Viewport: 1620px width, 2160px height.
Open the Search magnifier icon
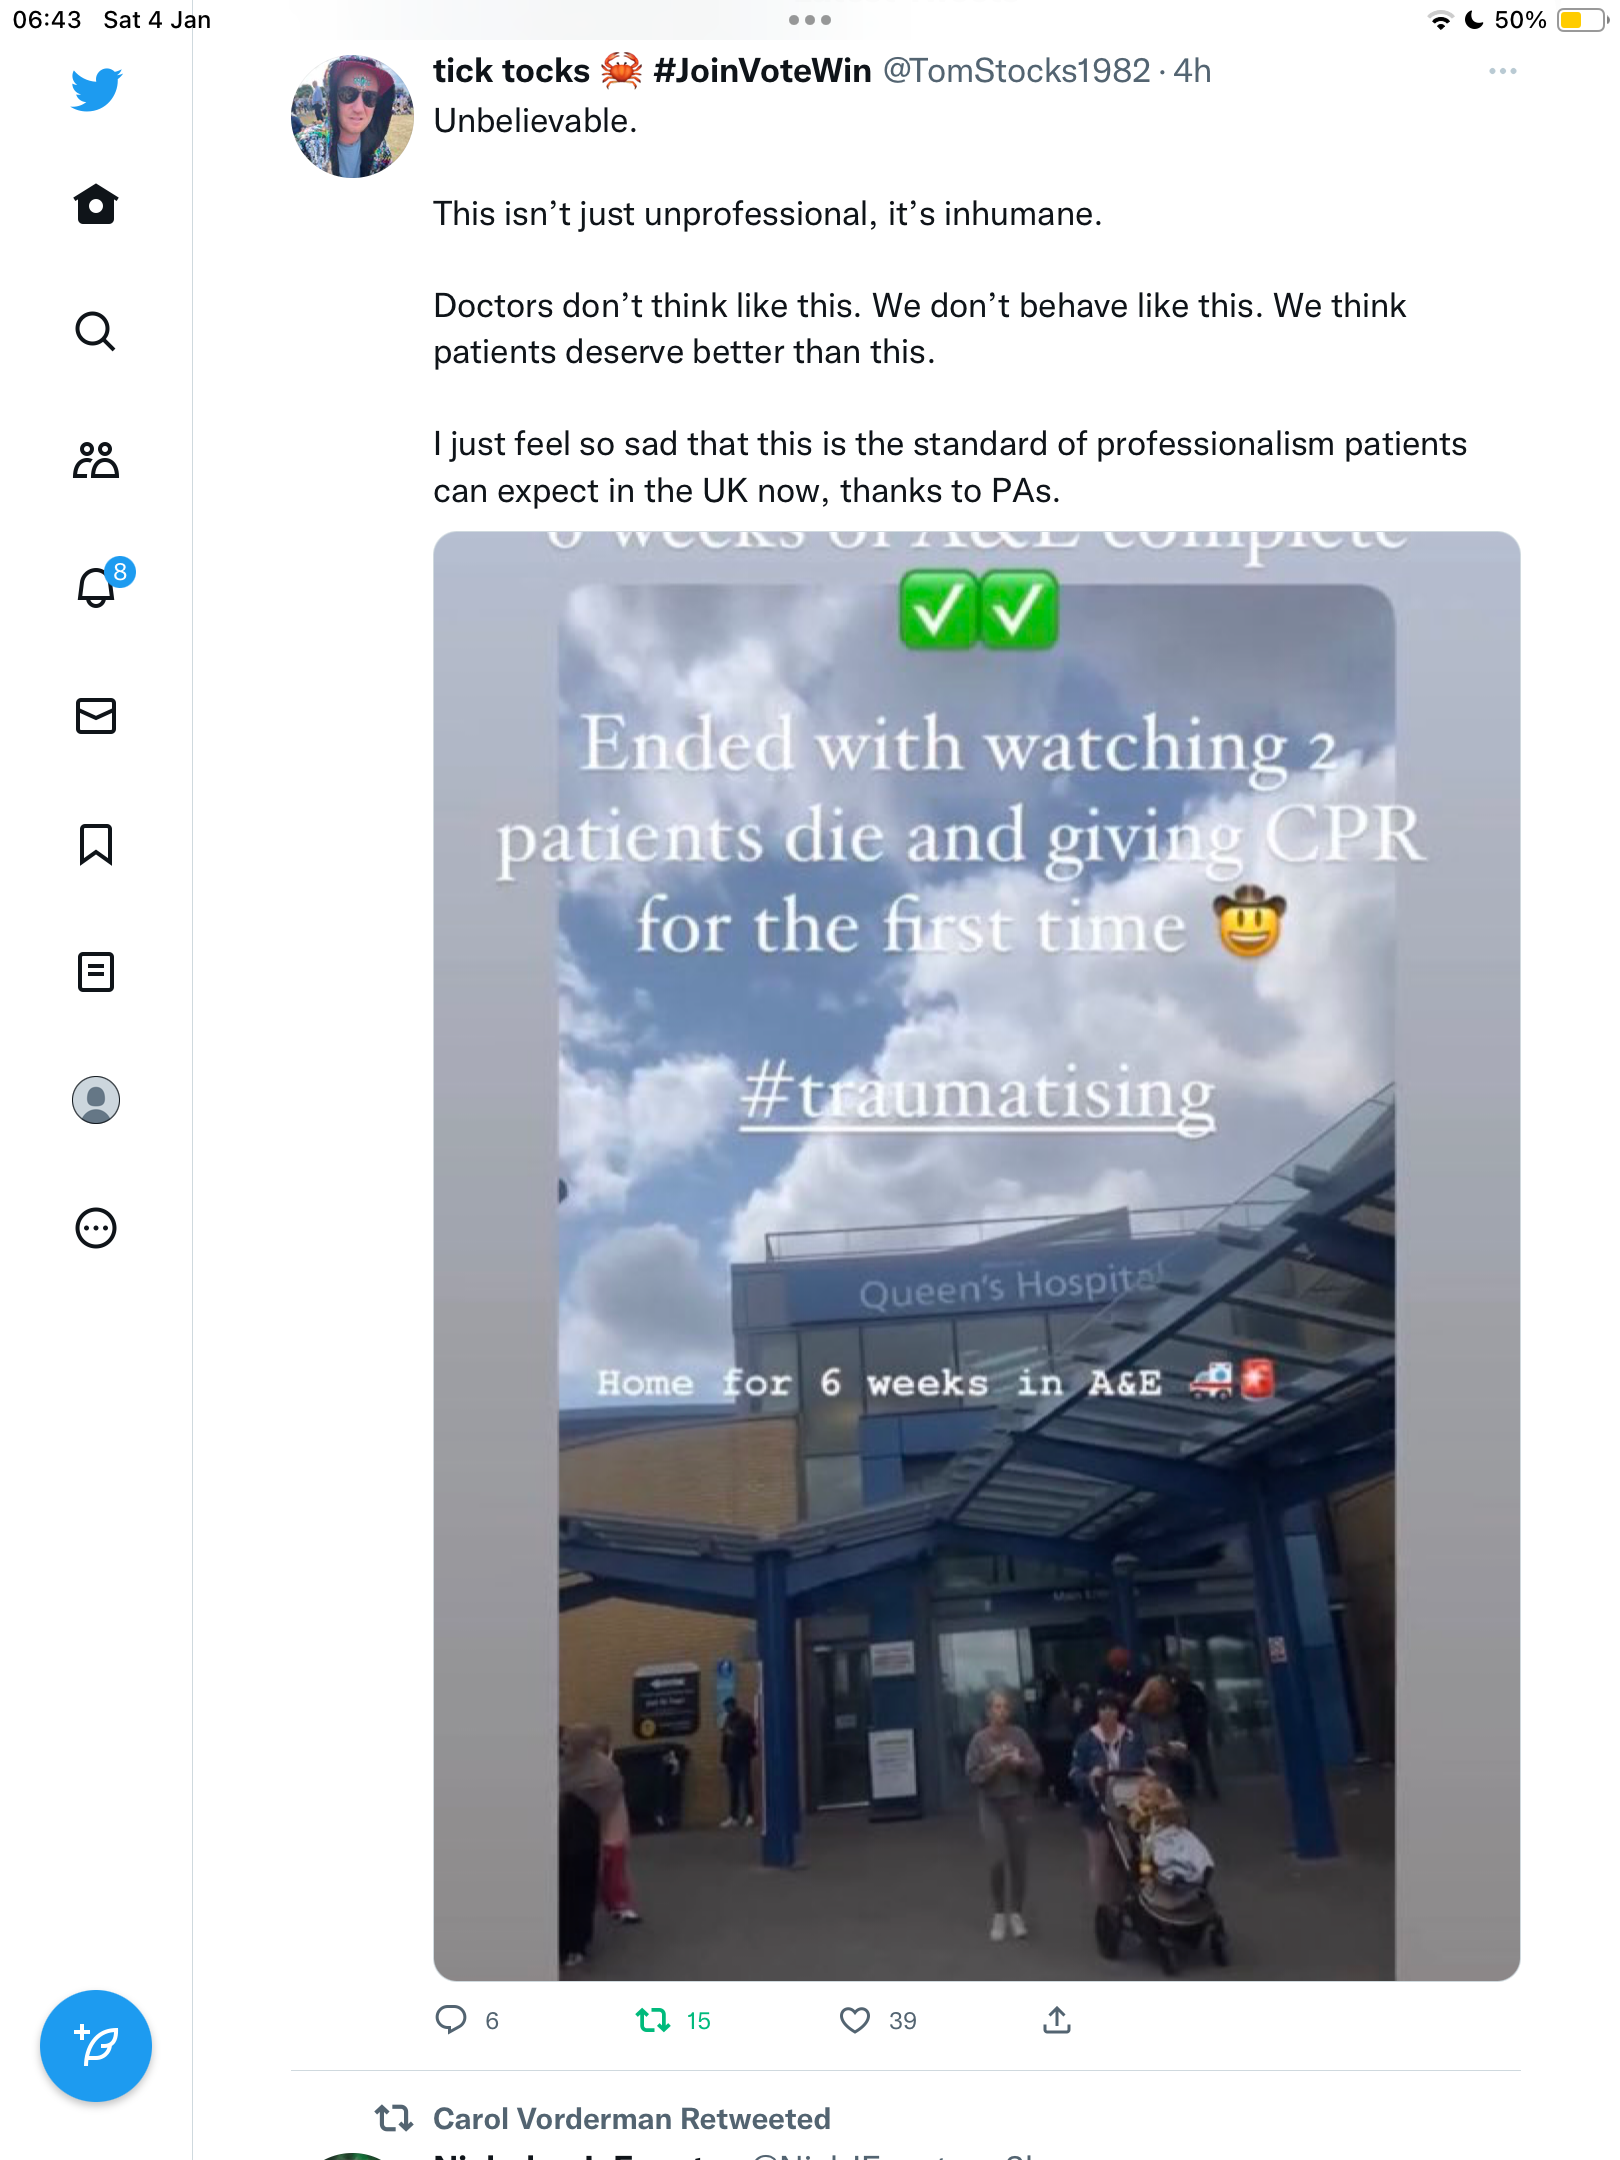(96, 331)
